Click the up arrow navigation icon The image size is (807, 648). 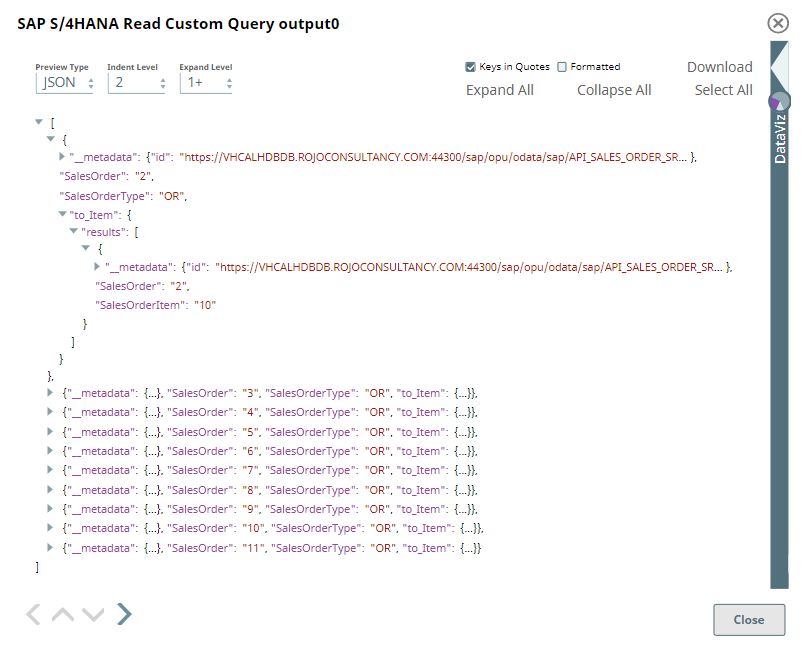pyautogui.click(x=63, y=615)
